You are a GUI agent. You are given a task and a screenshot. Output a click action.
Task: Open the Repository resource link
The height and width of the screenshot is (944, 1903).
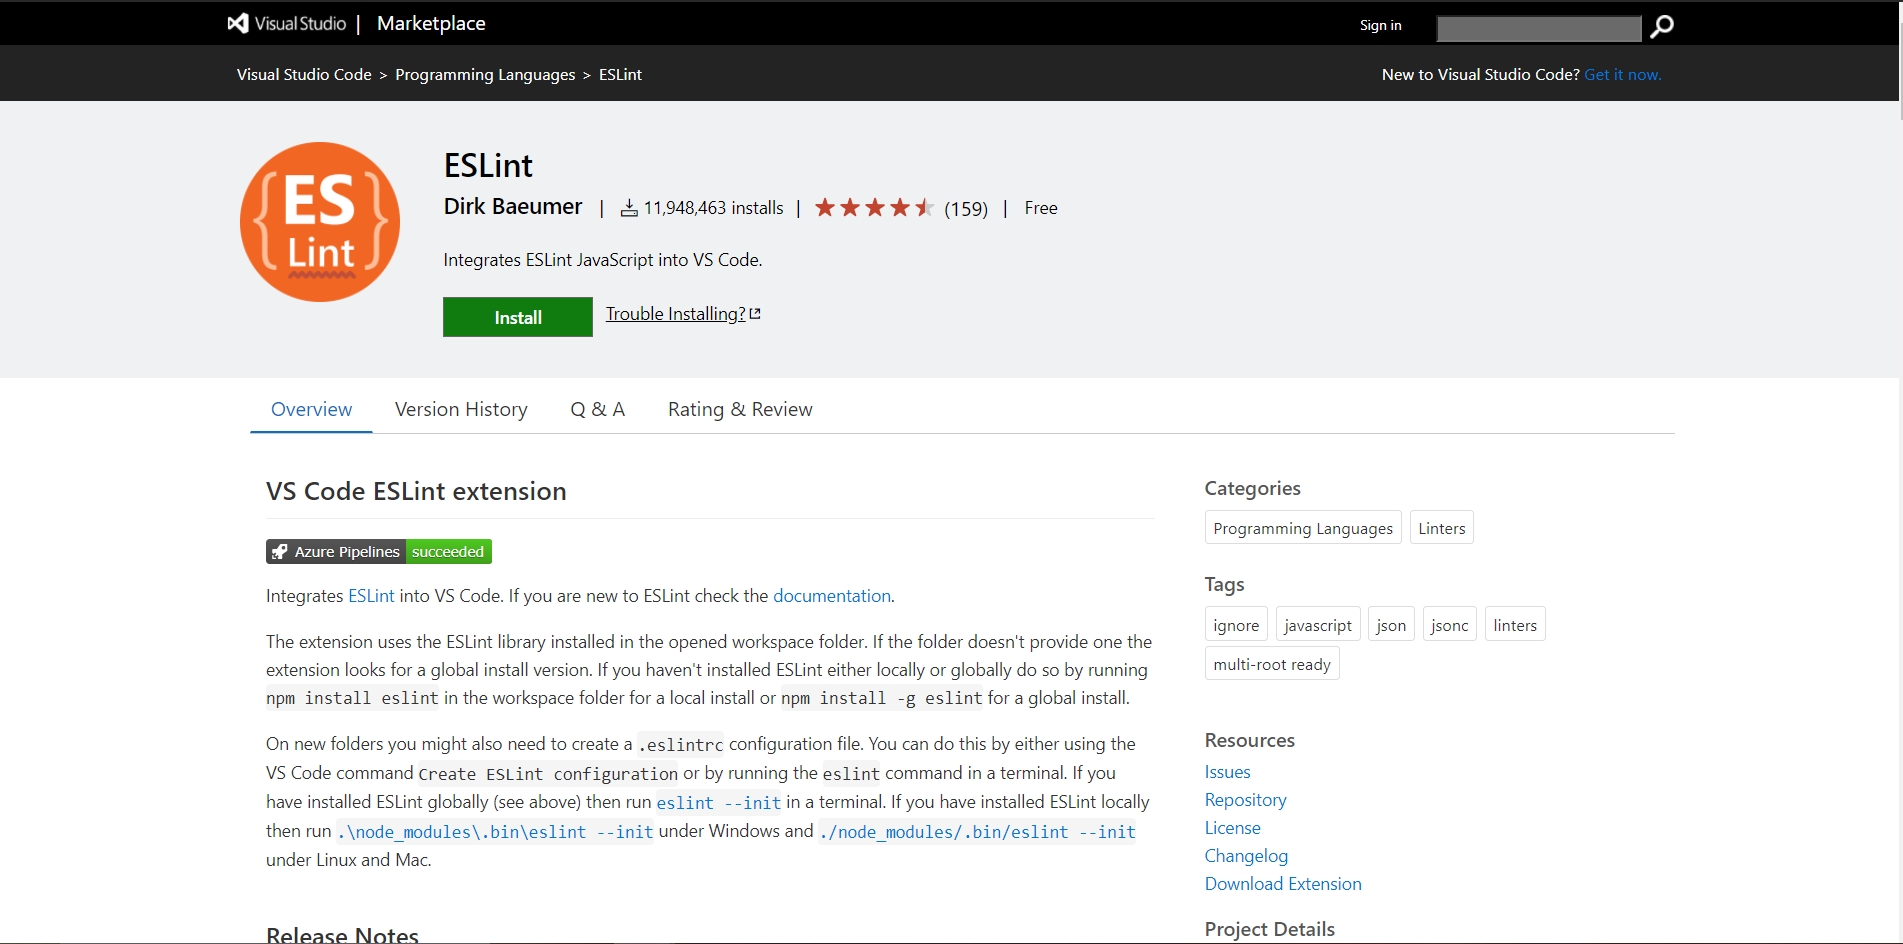[1245, 800]
